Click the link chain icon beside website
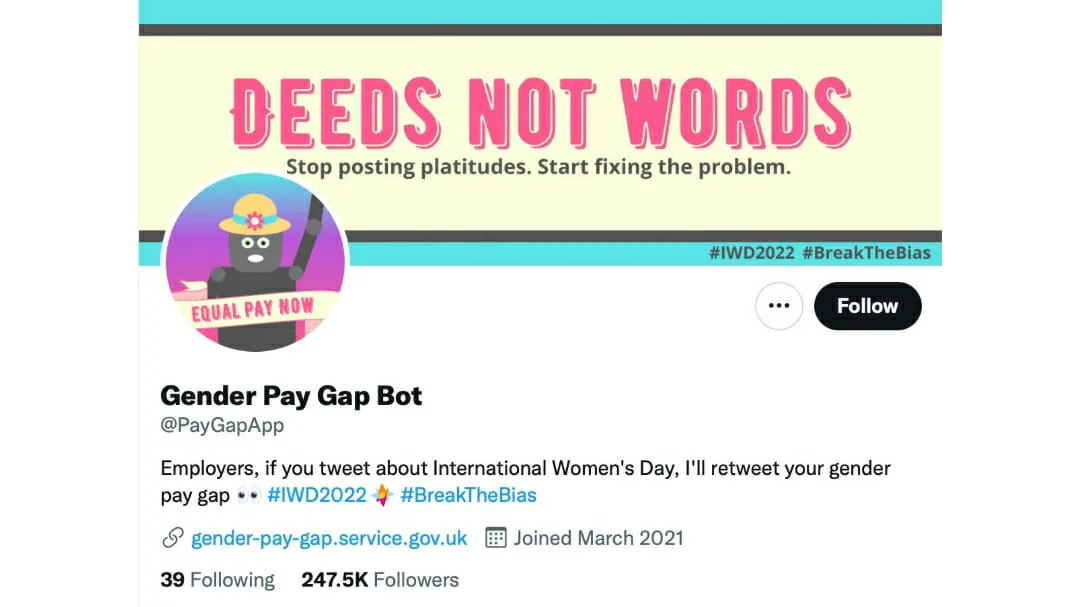 tap(172, 537)
